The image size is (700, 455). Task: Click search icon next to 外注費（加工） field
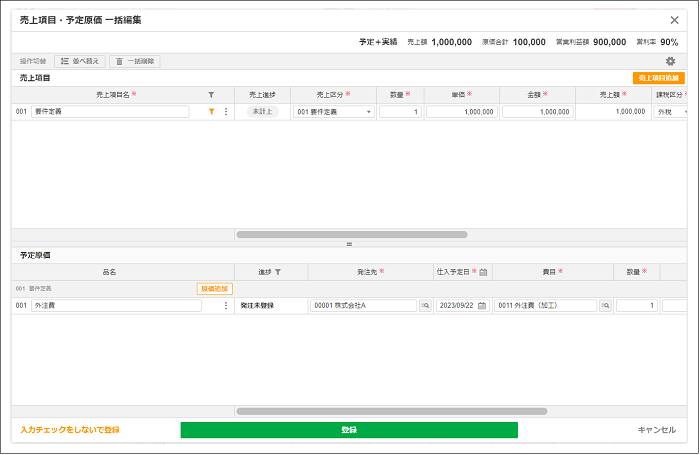(605, 305)
